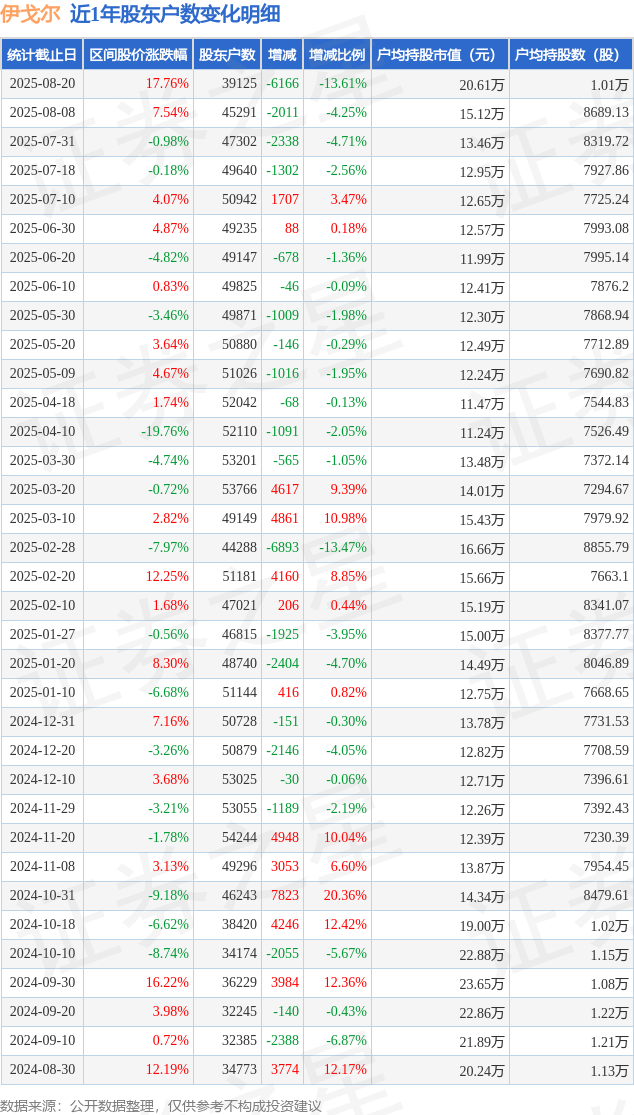Select the 增减比例 column header

[337, 54]
